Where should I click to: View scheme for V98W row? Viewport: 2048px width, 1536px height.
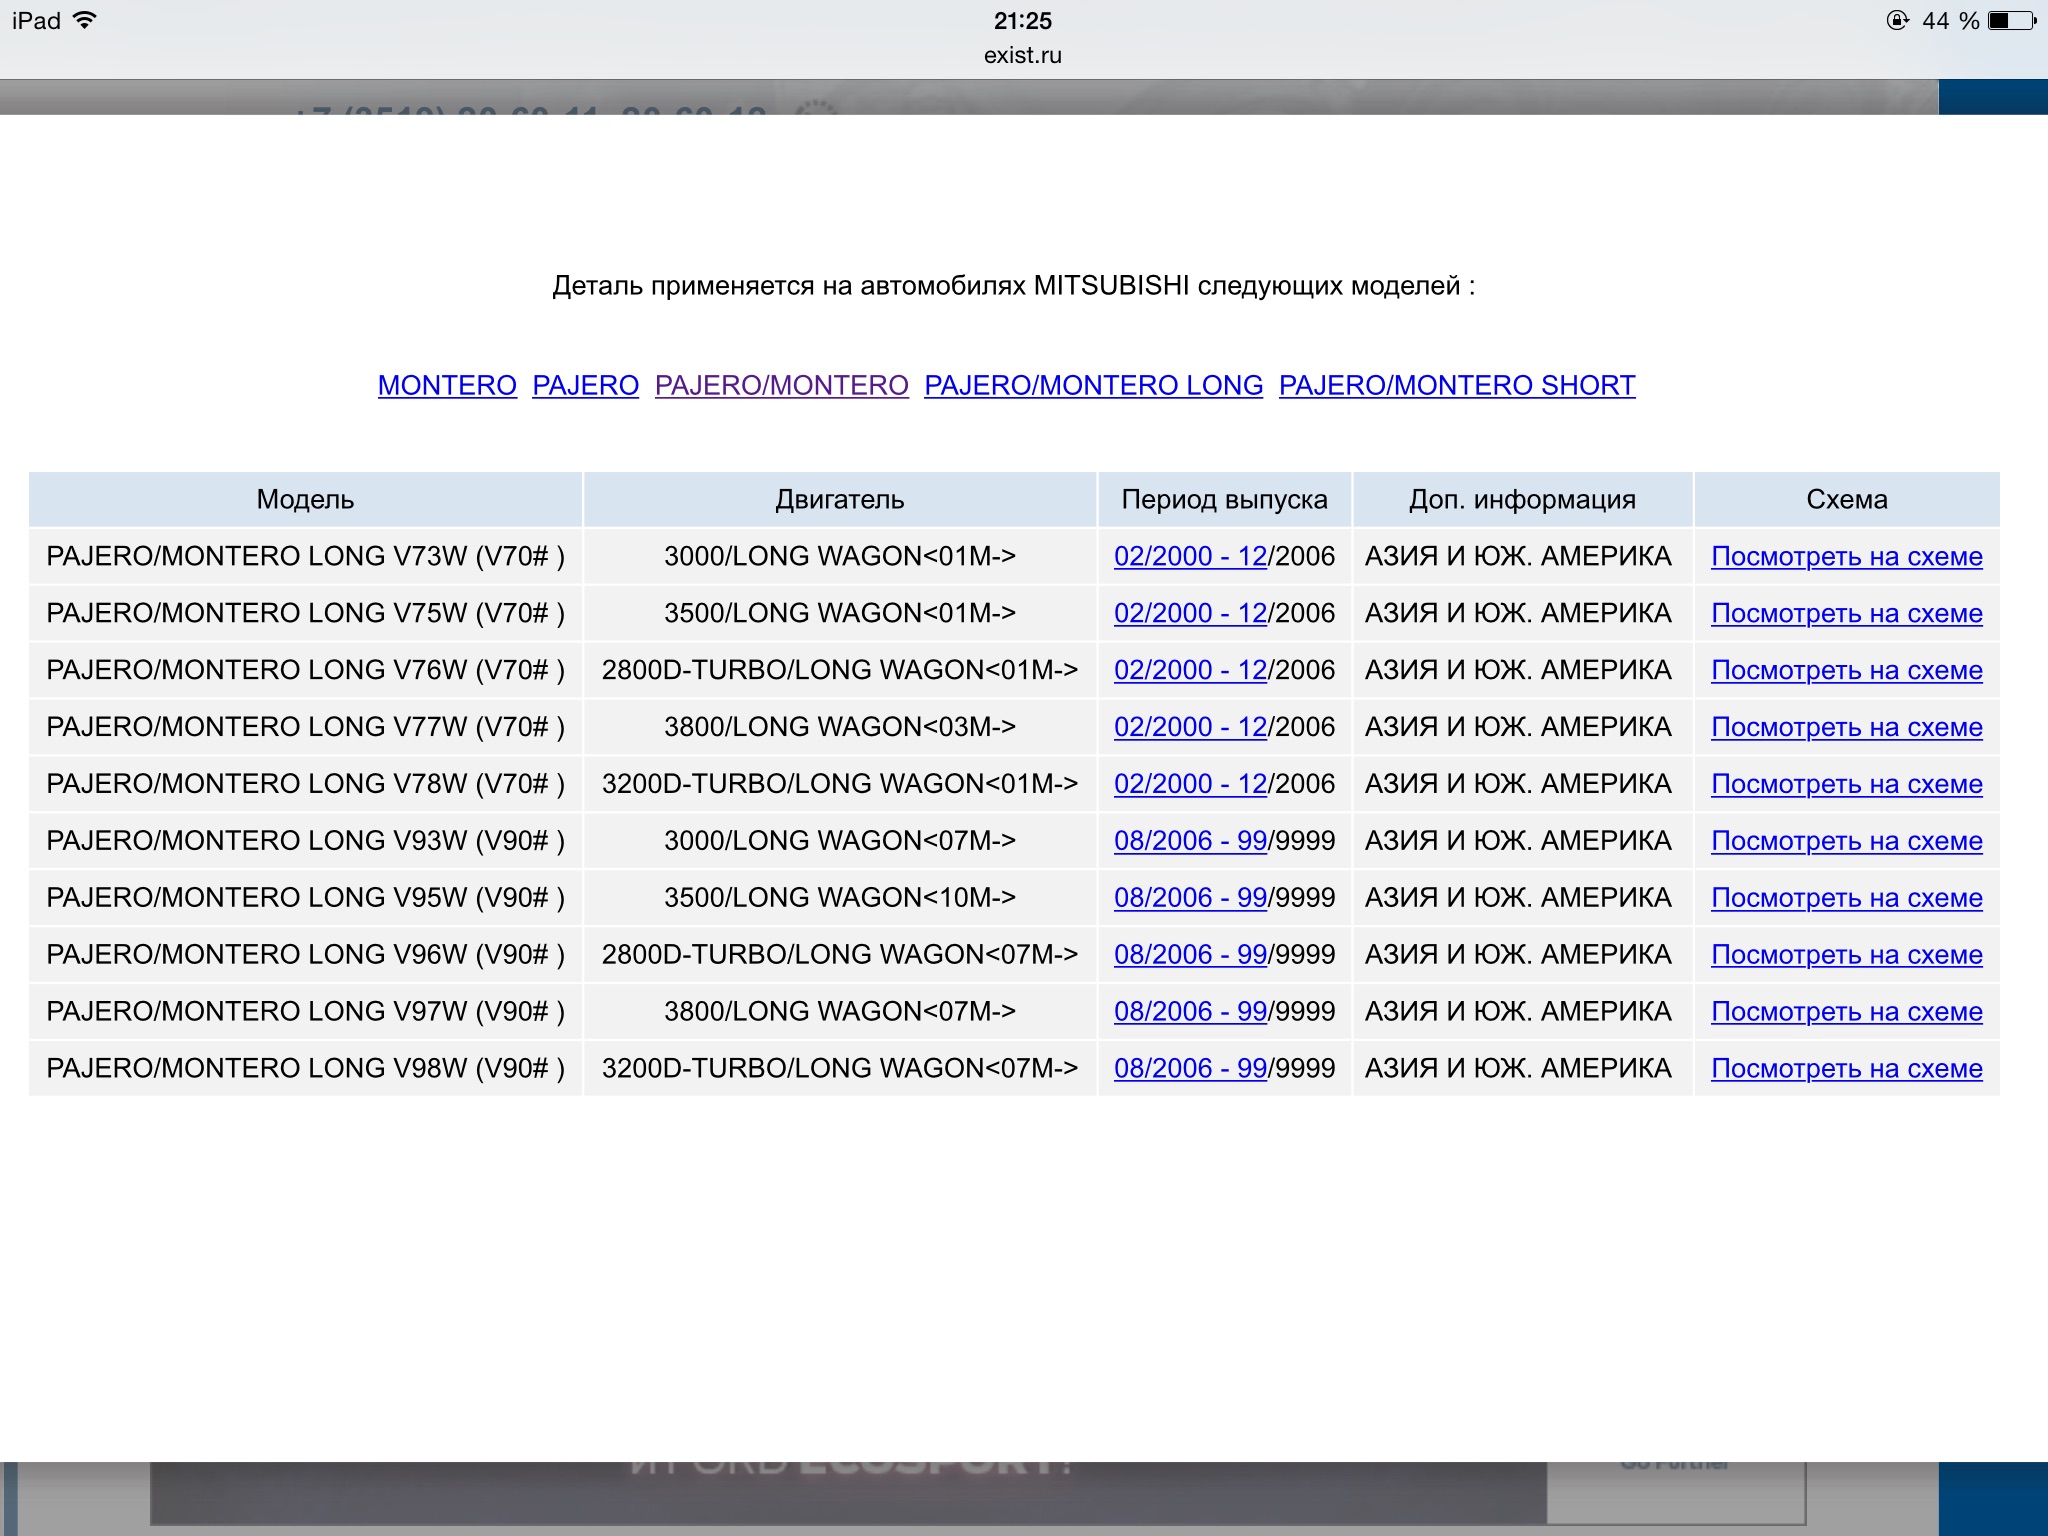pyautogui.click(x=1846, y=1068)
